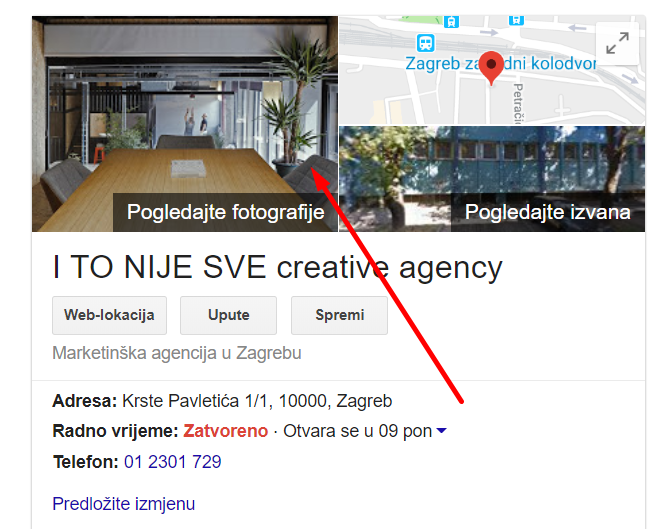Open the Web-lokacija website button
Viewport: 667px width, 529px height.
click(109, 315)
